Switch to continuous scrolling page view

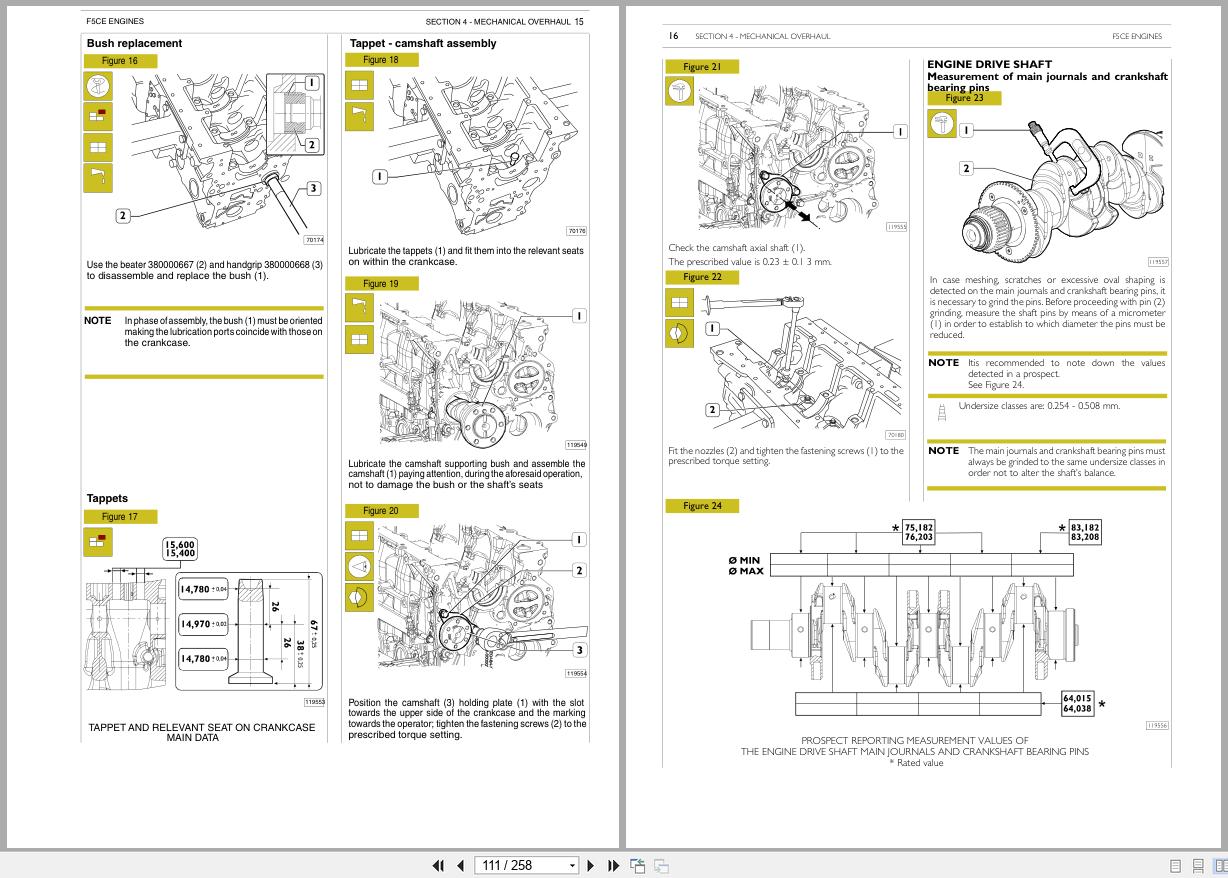pos(1198,866)
